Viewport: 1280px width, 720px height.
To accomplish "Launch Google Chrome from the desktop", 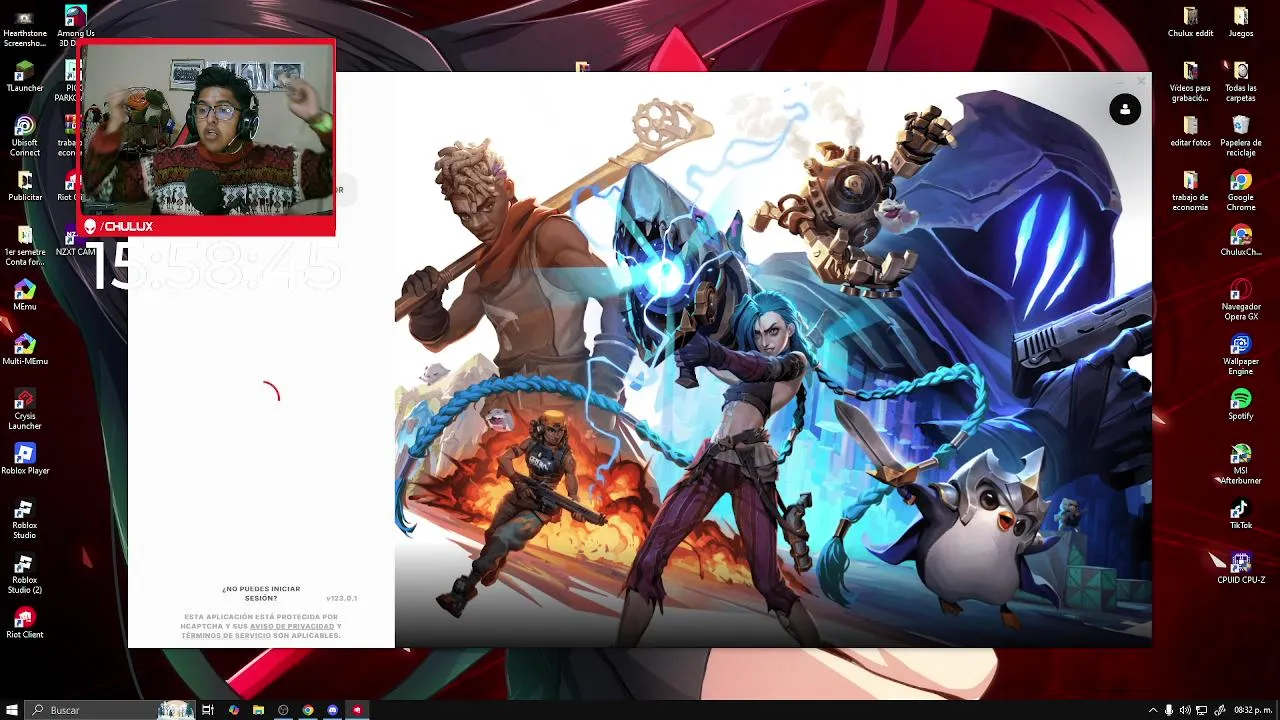I will pos(1241,191).
